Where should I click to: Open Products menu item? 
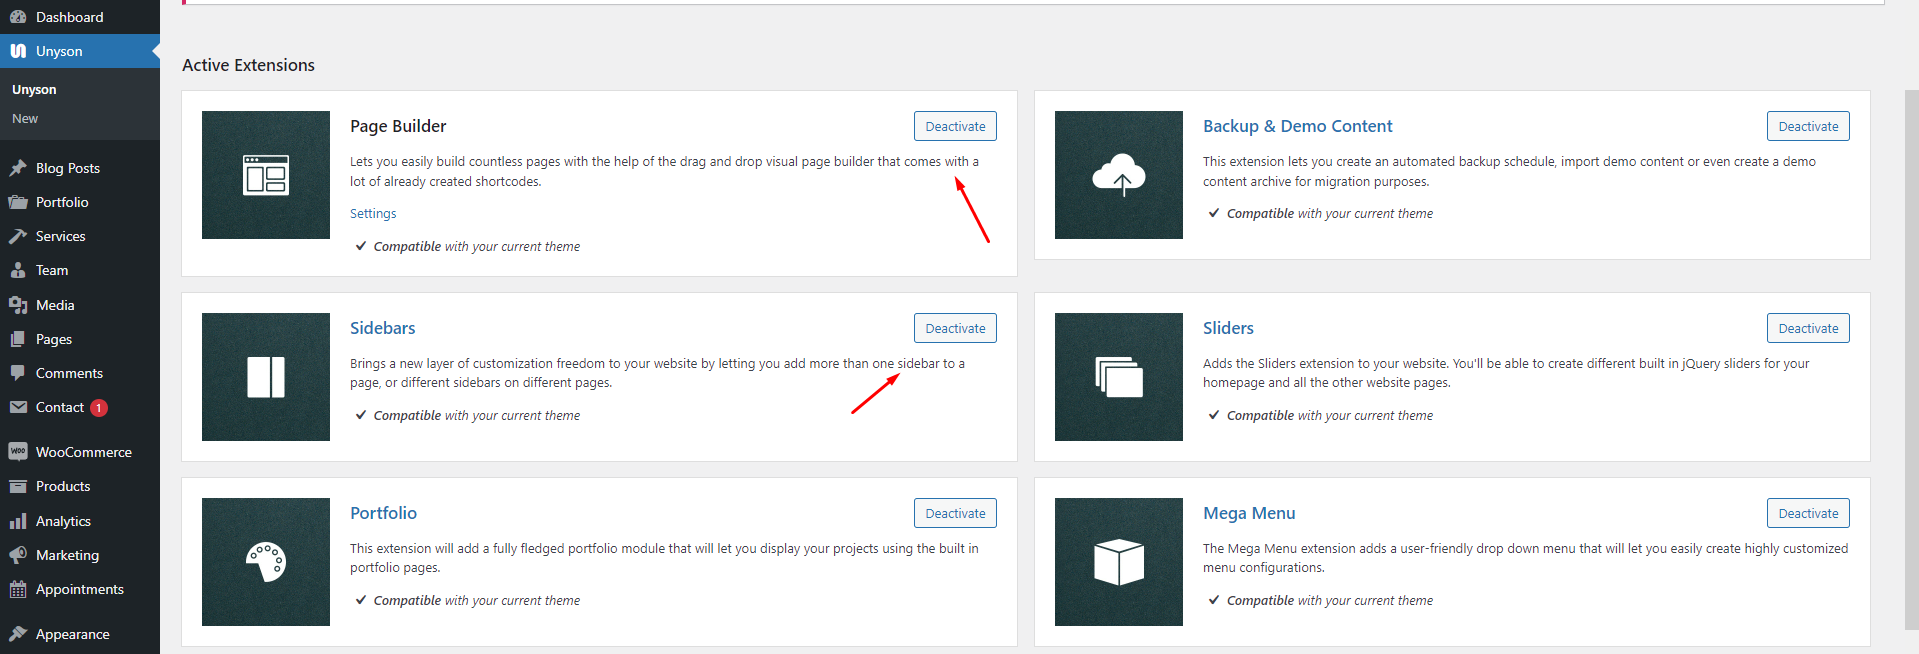80,486
